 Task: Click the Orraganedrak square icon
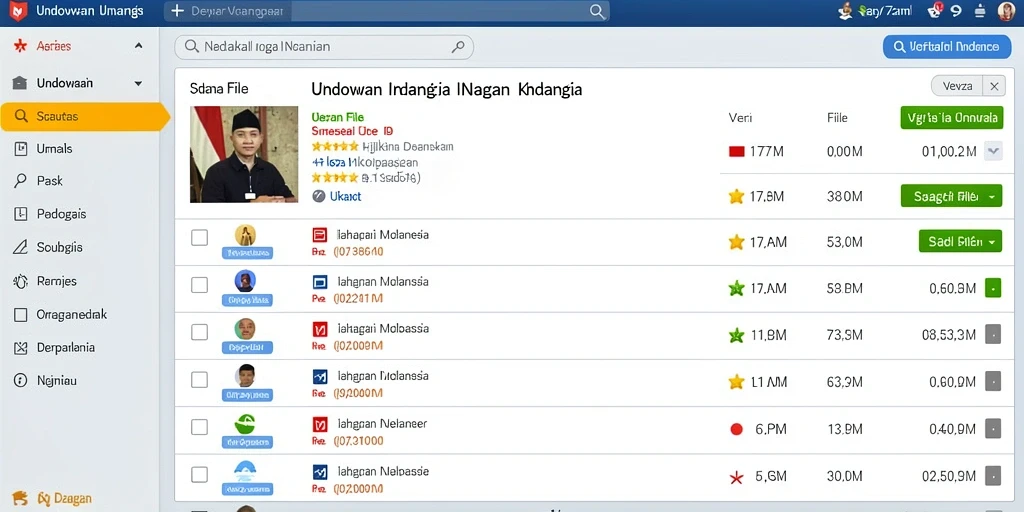20,315
